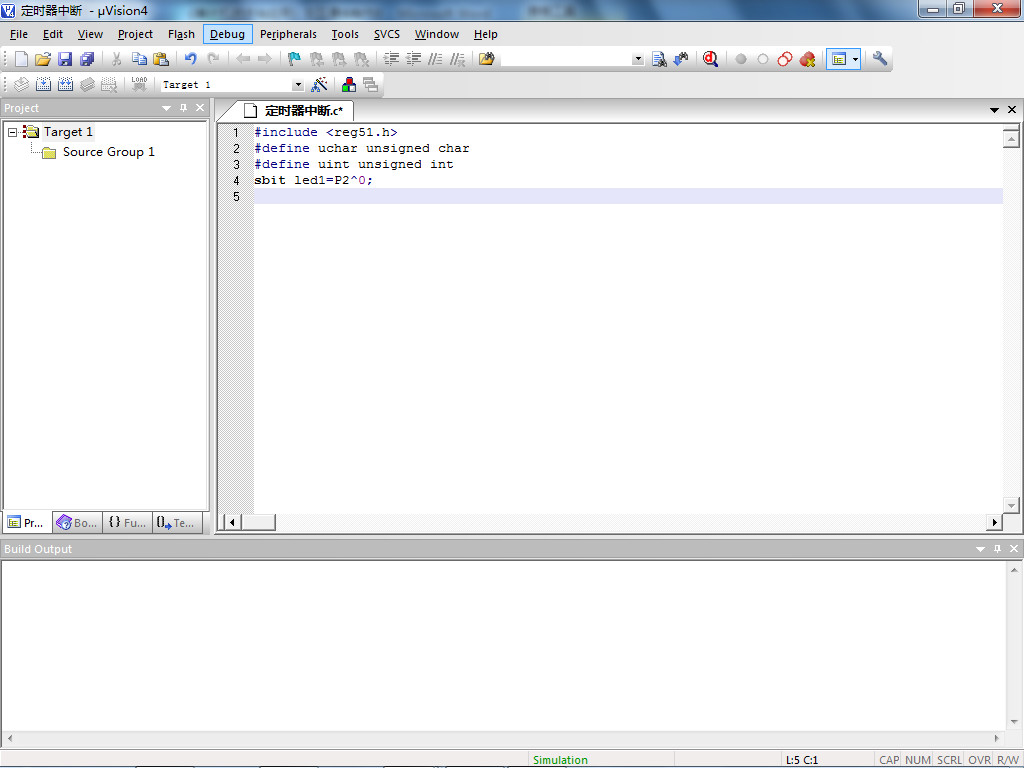1024x768 pixels.
Task: Rebuild all target files
Action: (65, 84)
